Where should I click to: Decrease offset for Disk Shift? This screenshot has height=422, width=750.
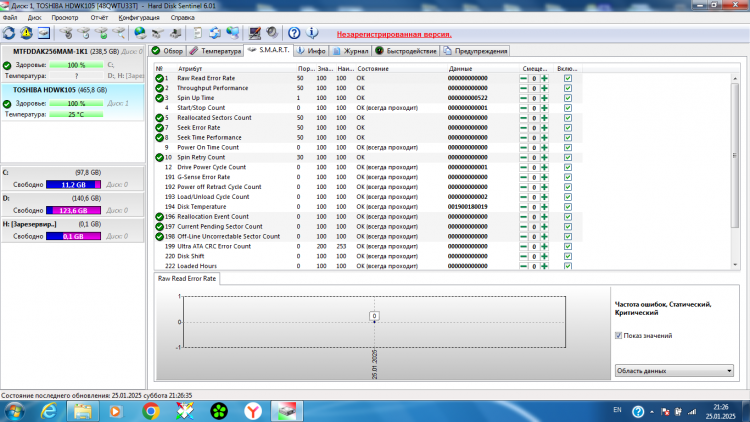tap(524, 256)
